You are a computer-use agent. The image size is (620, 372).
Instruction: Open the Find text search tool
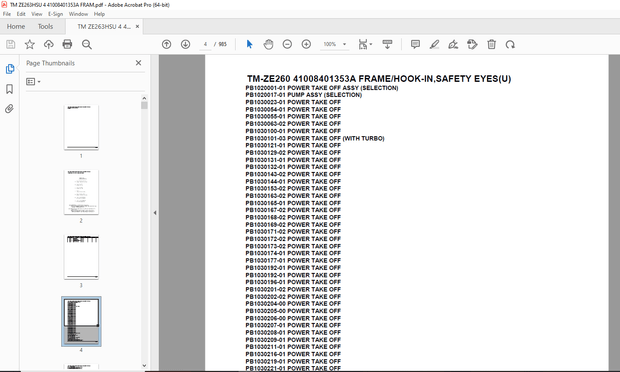[x=87, y=44]
